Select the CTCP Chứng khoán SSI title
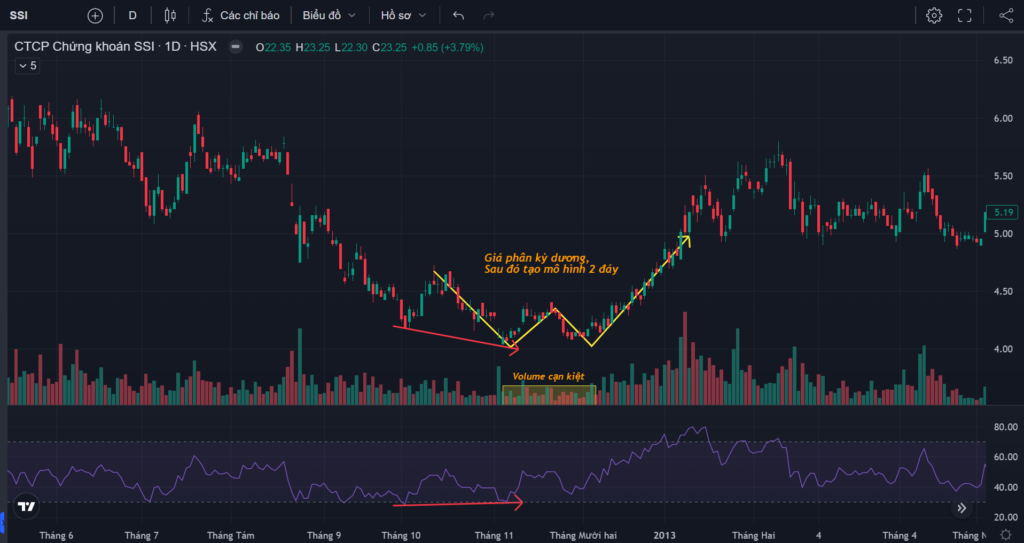The width and height of the screenshot is (1024, 543). (84, 47)
